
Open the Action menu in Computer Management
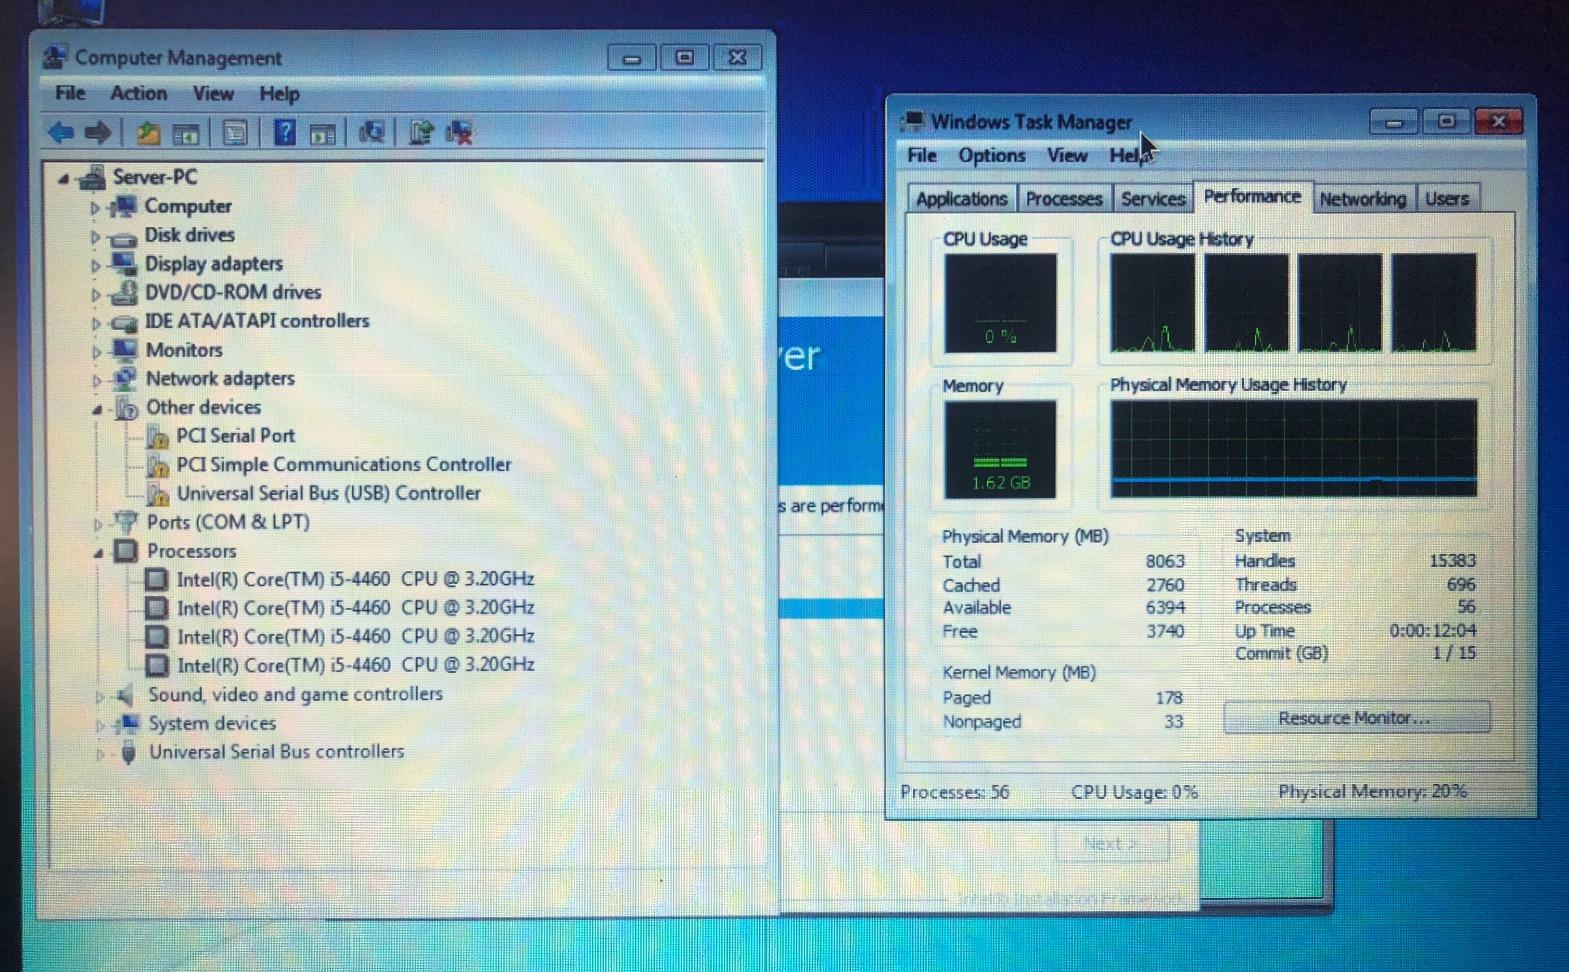138,93
